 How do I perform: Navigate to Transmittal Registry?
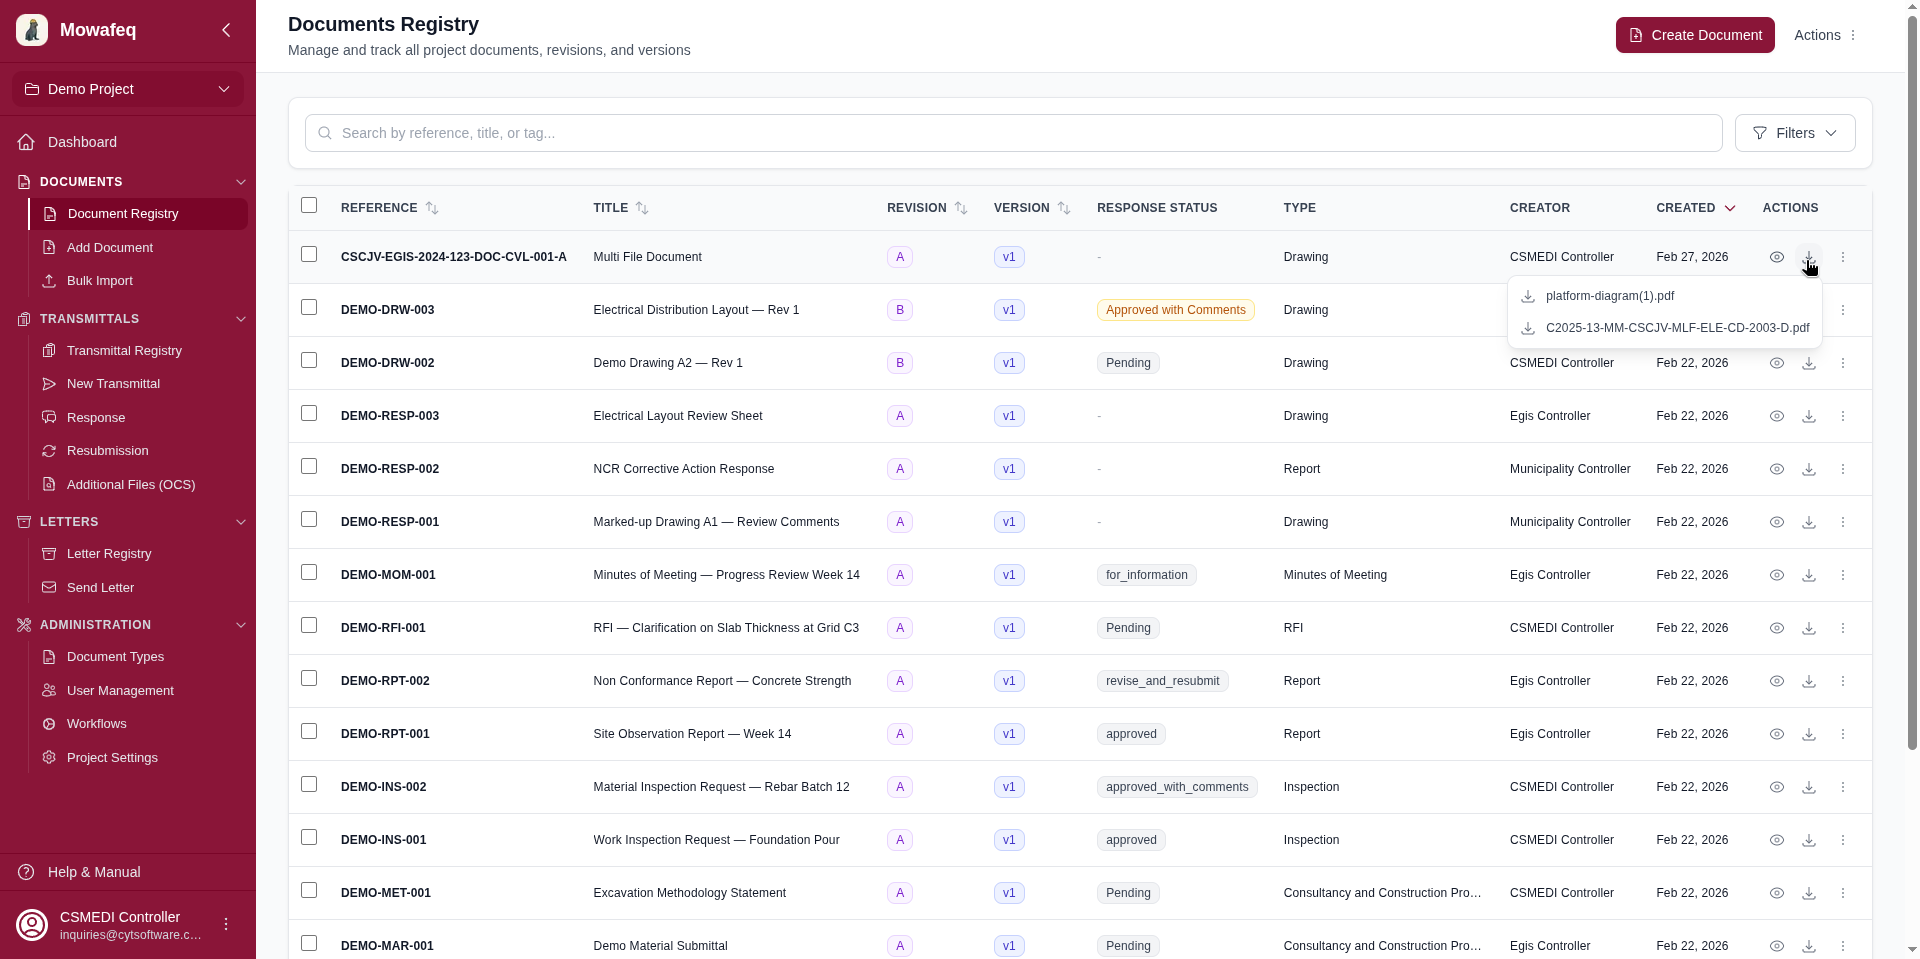[124, 351]
